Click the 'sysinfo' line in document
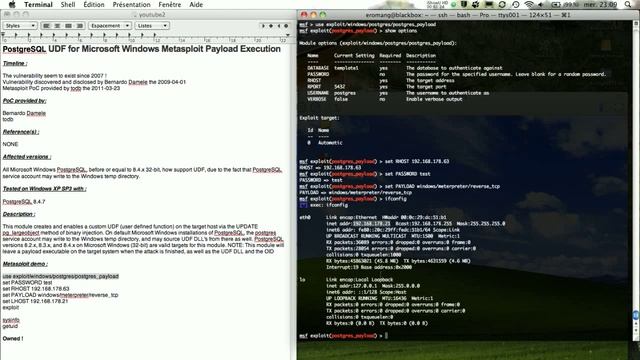 [11, 320]
